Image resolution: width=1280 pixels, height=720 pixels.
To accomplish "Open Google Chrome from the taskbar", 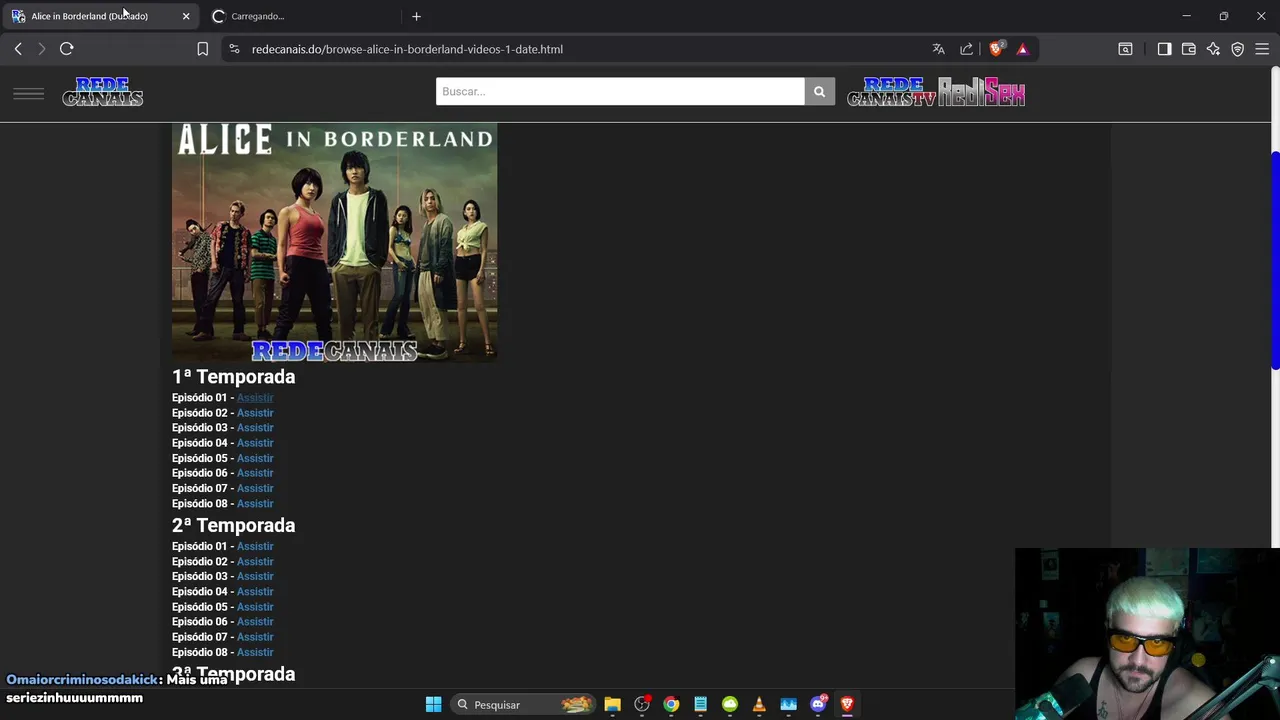I will click(671, 705).
